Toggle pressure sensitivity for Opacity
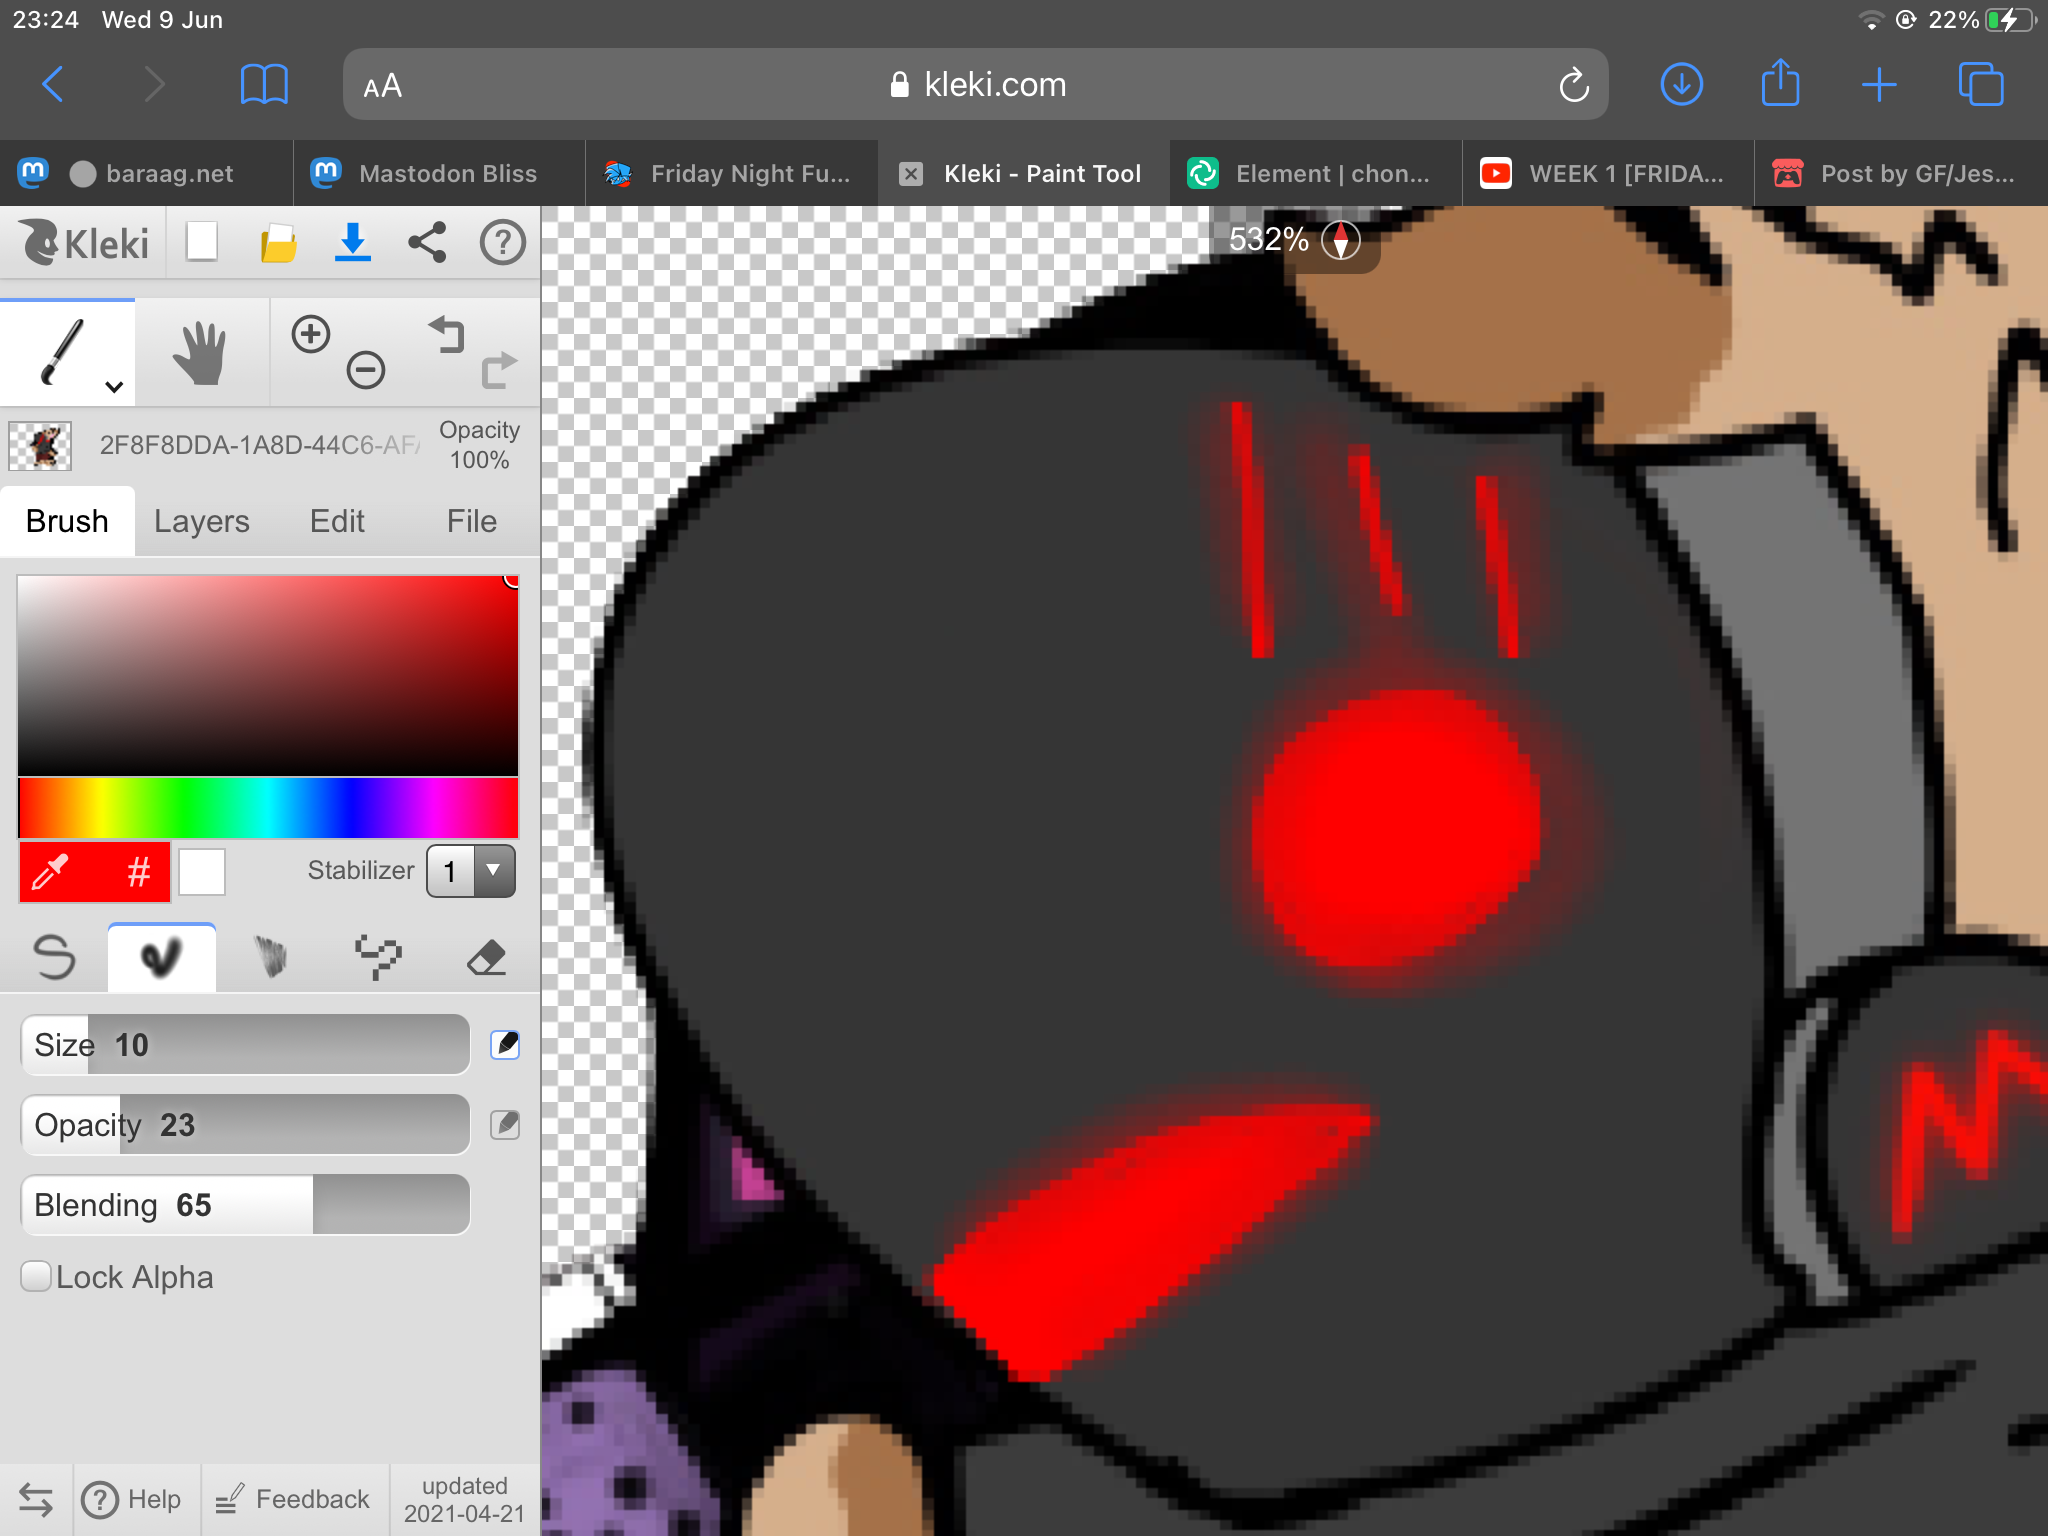This screenshot has width=2048, height=1536. [x=505, y=1124]
